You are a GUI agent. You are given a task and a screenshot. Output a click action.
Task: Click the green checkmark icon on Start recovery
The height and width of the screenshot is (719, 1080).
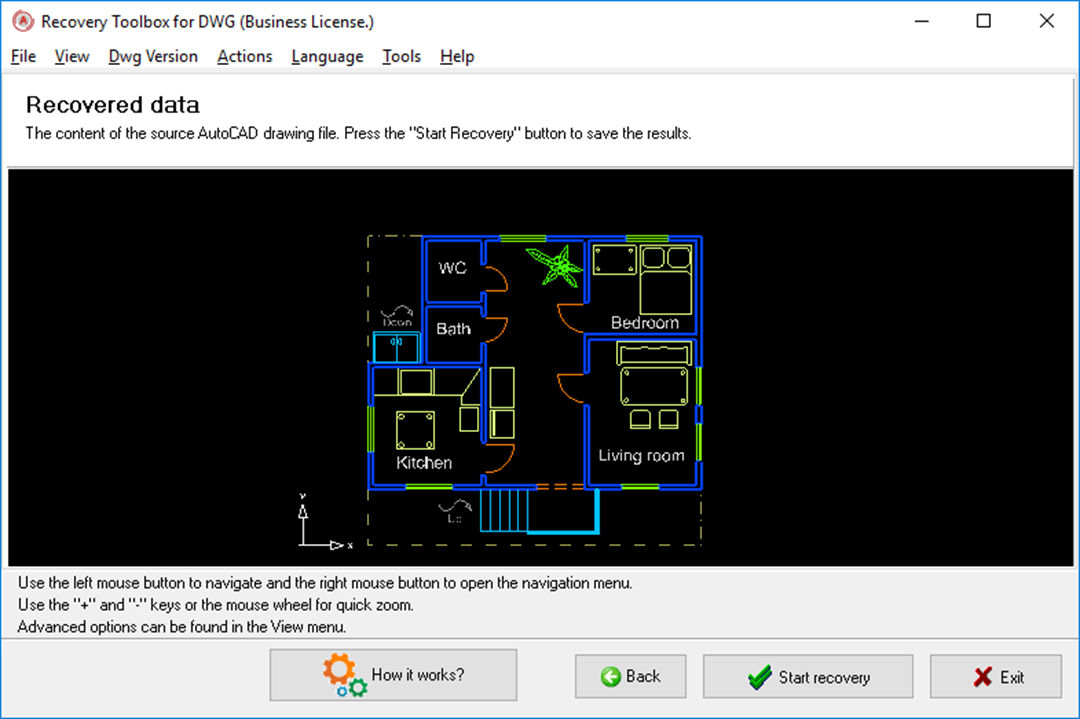click(x=759, y=677)
